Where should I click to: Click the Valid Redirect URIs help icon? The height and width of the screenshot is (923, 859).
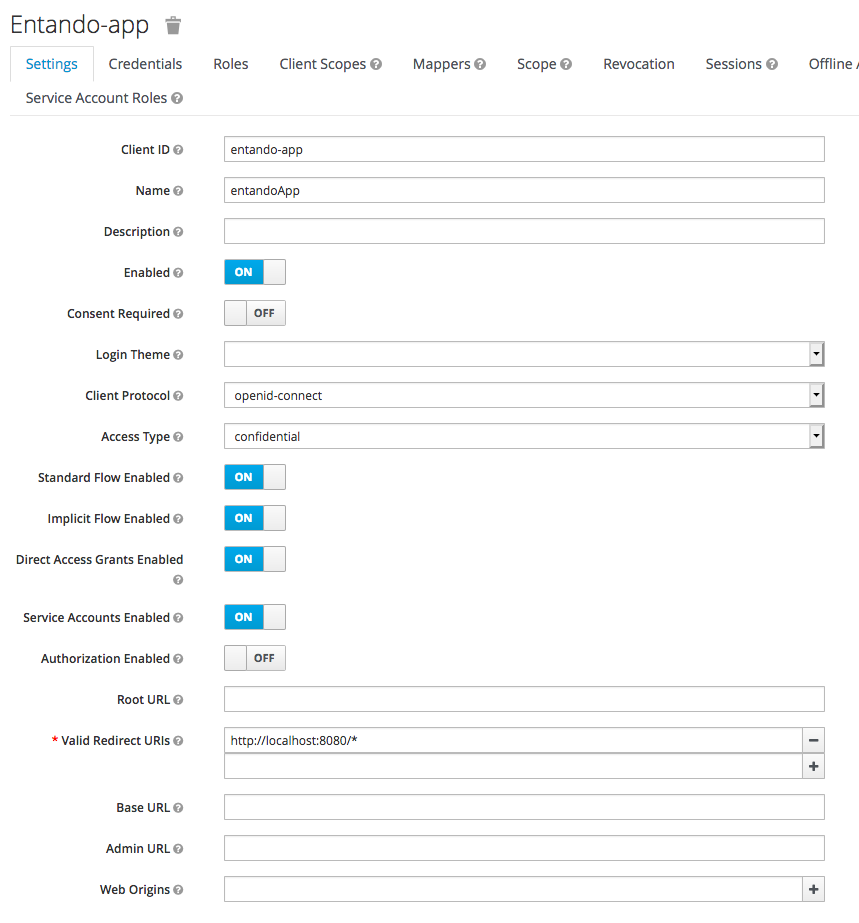tap(178, 741)
